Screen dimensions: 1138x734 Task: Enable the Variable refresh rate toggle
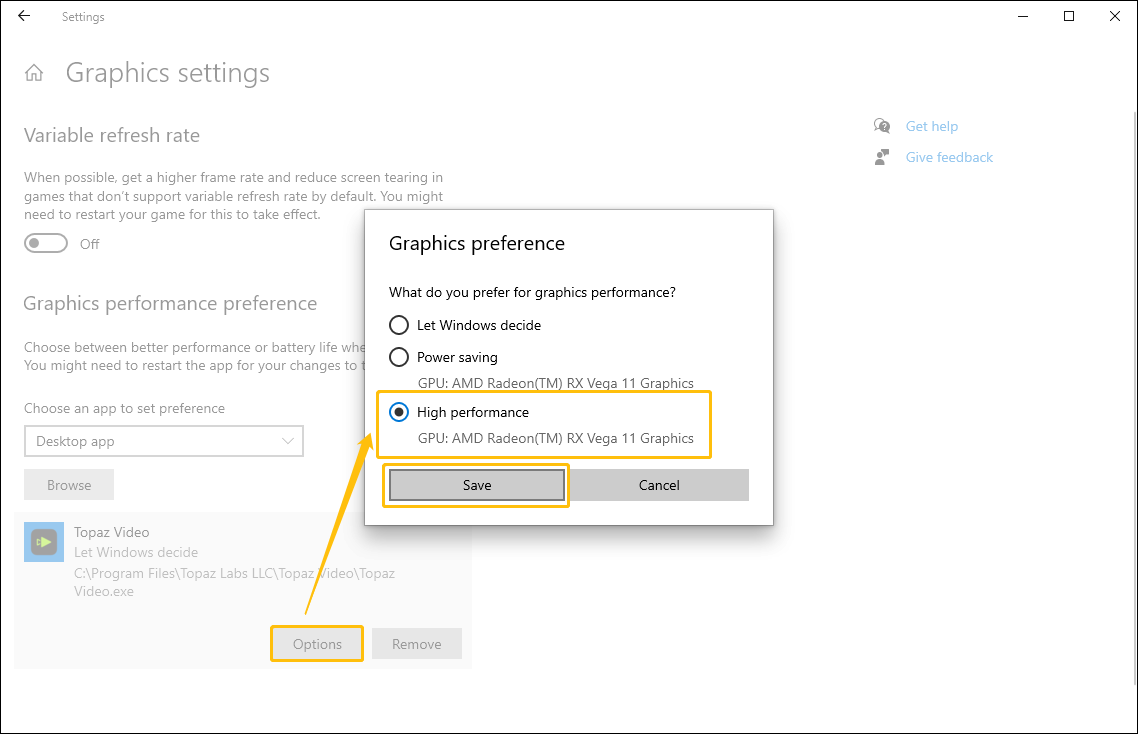pos(45,242)
